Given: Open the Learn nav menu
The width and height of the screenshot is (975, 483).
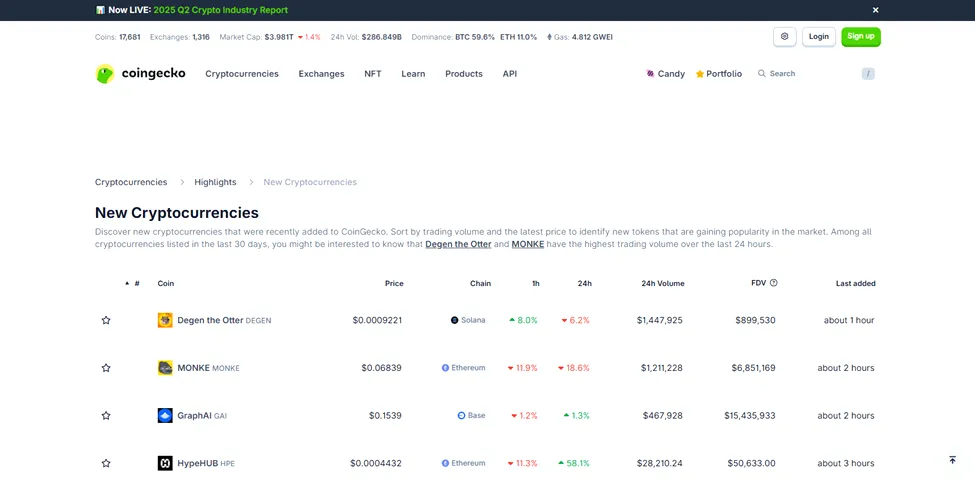Looking at the screenshot, I should [x=414, y=73].
